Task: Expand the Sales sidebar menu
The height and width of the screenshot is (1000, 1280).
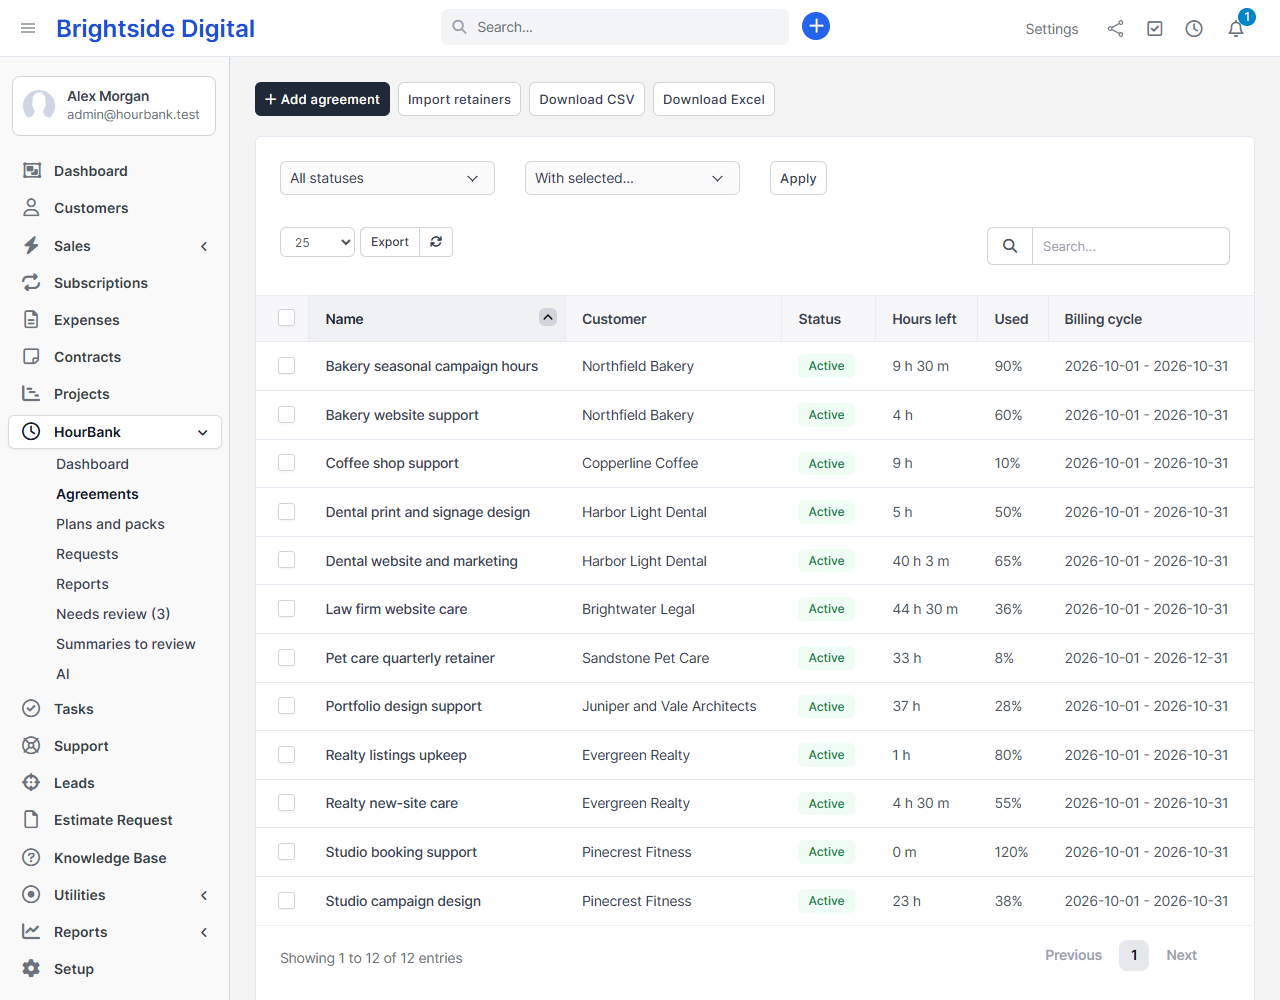Action: pos(115,246)
